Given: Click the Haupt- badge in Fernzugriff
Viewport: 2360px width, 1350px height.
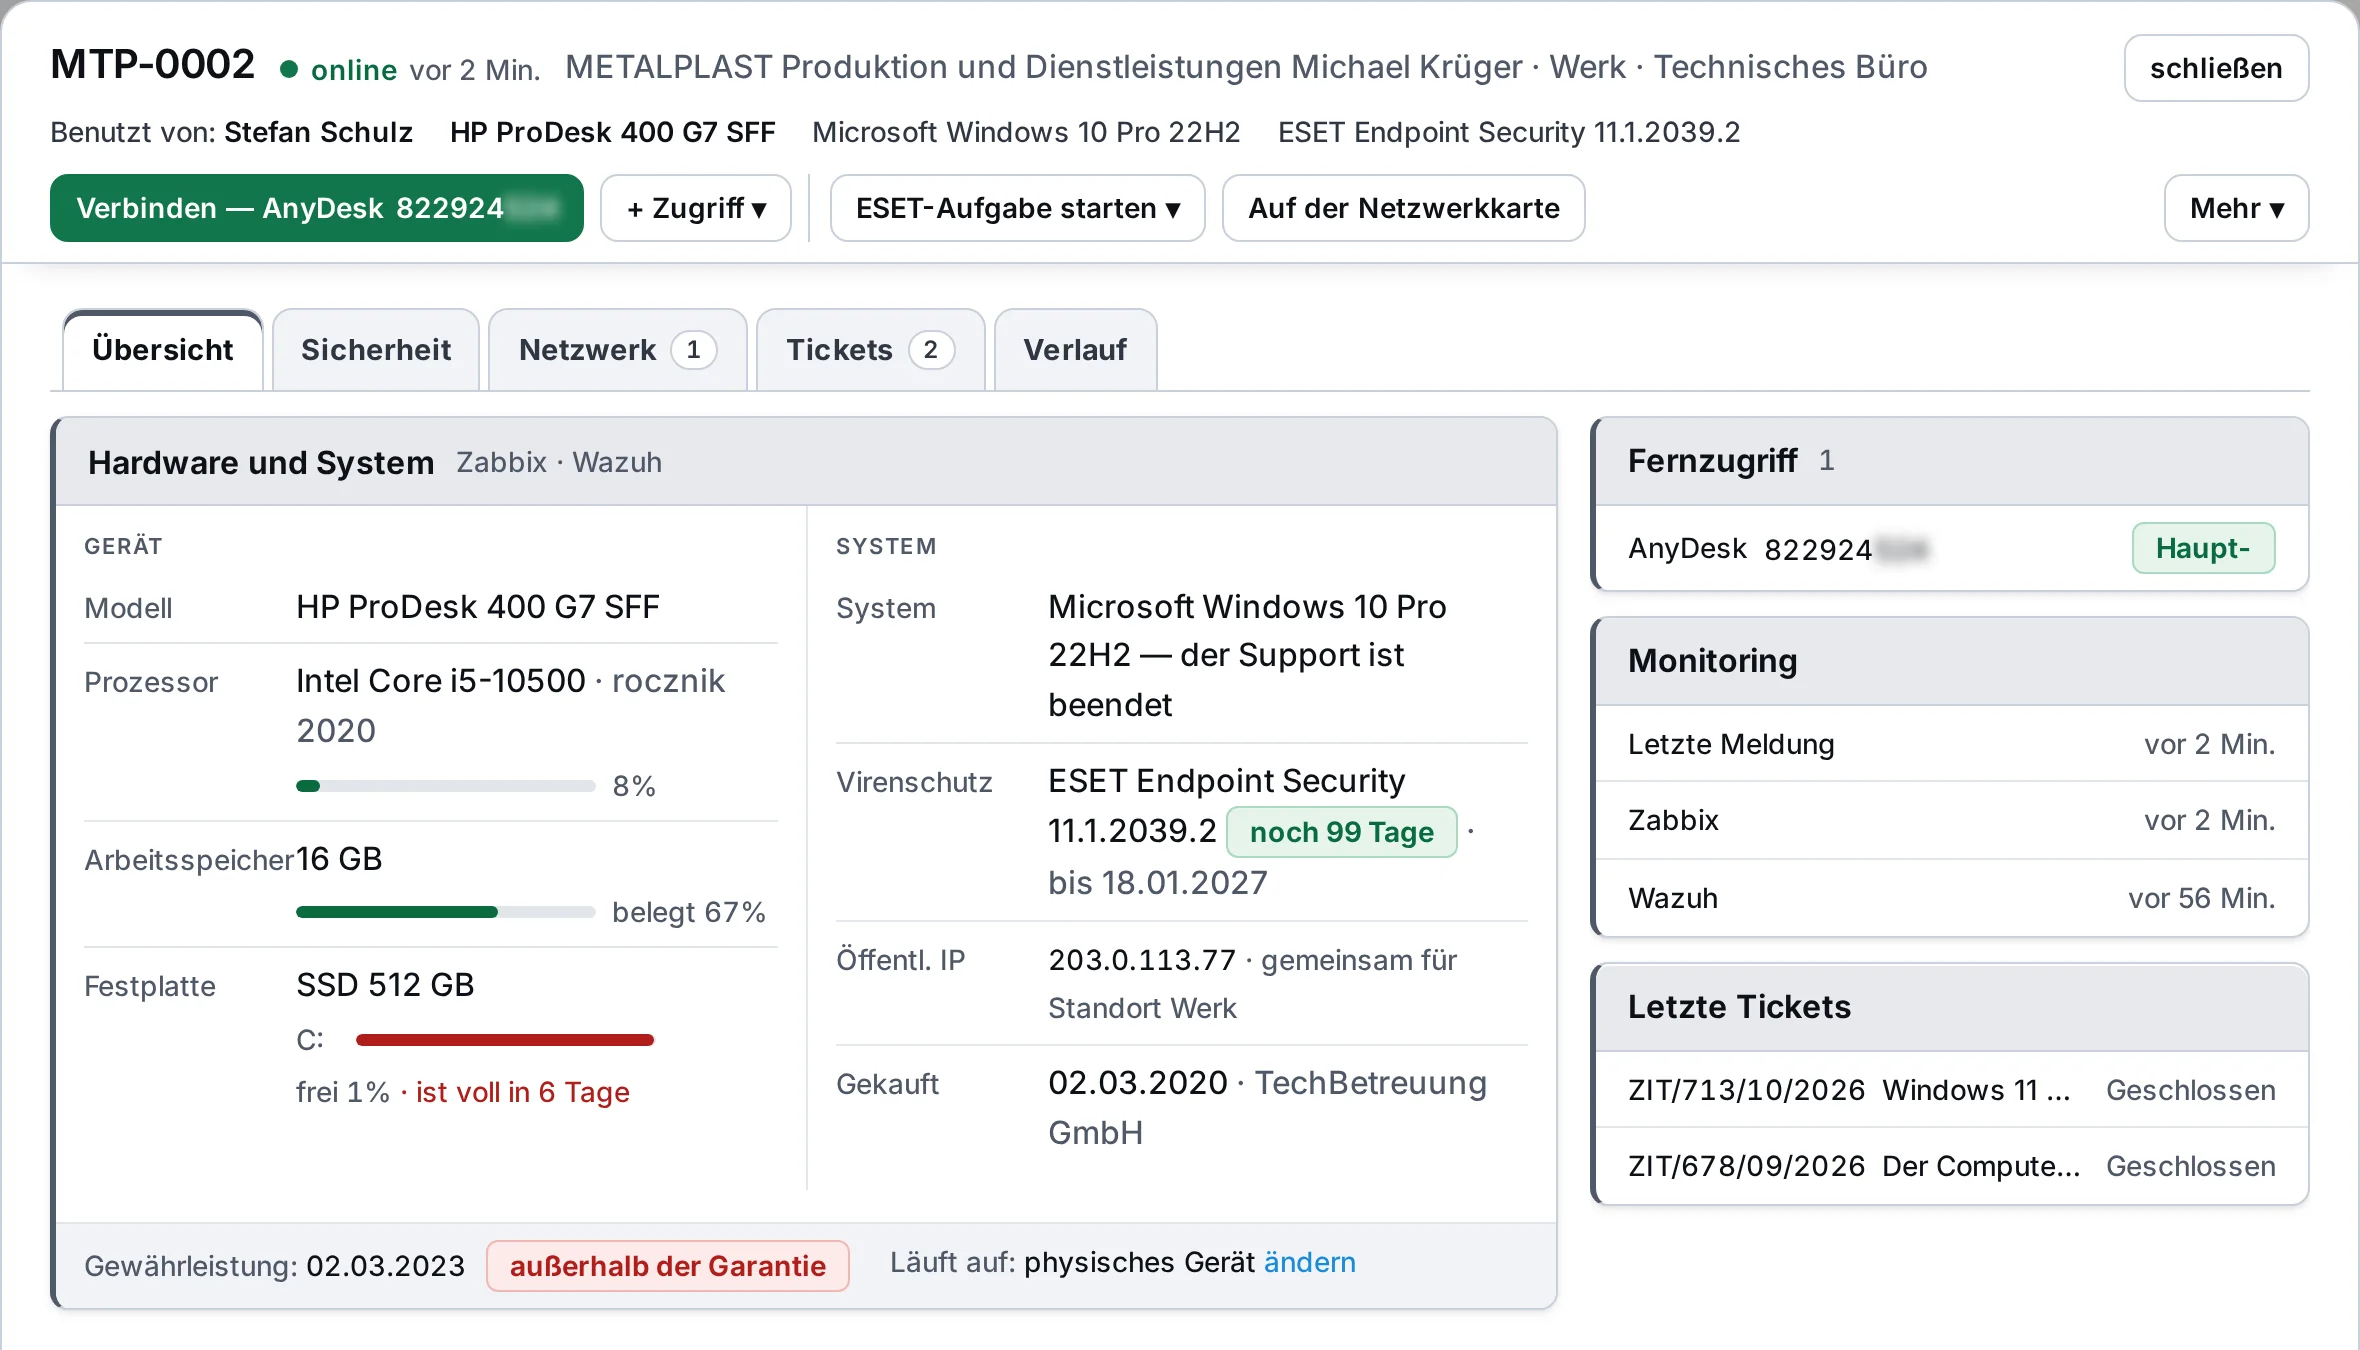Looking at the screenshot, I should pos(2203,548).
